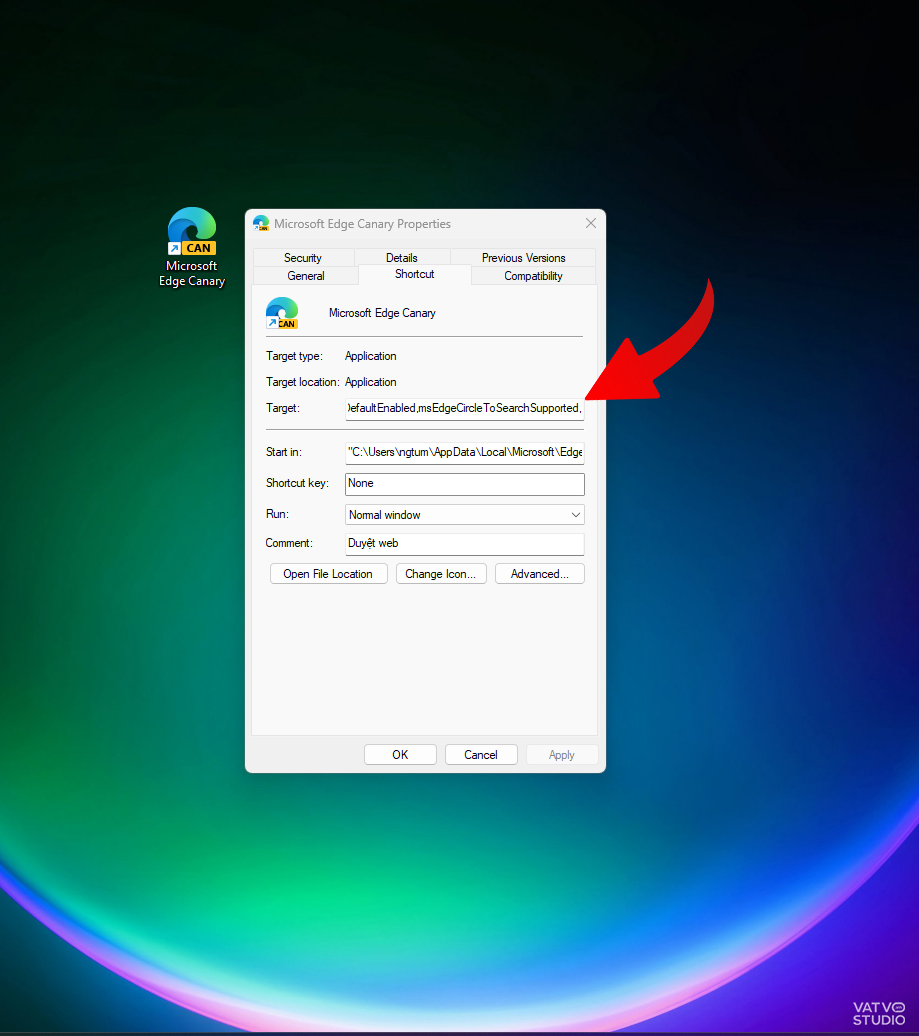This screenshot has width=919, height=1036.
Task: Click into the Start in field
Action: [x=464, y=453]
